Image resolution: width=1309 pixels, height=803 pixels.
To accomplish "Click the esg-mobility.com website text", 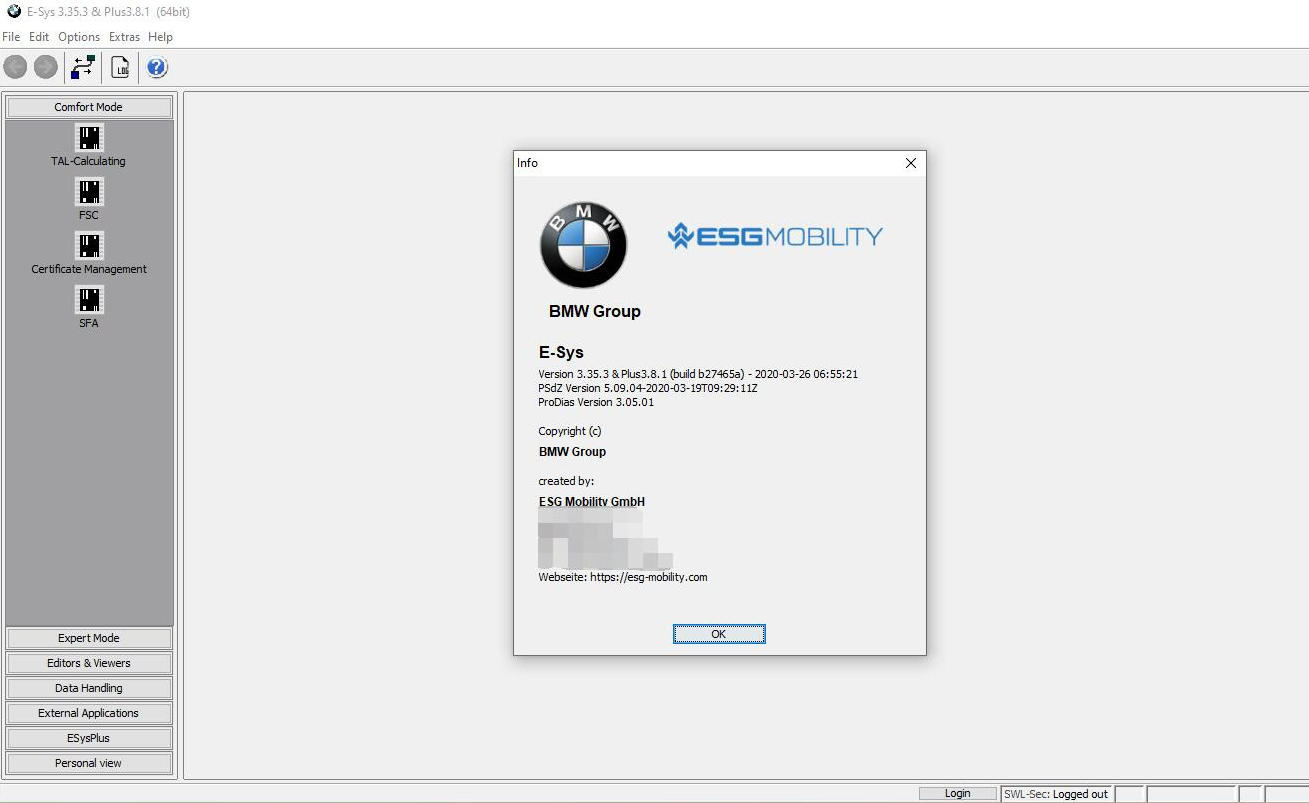I will click(649, 577).
